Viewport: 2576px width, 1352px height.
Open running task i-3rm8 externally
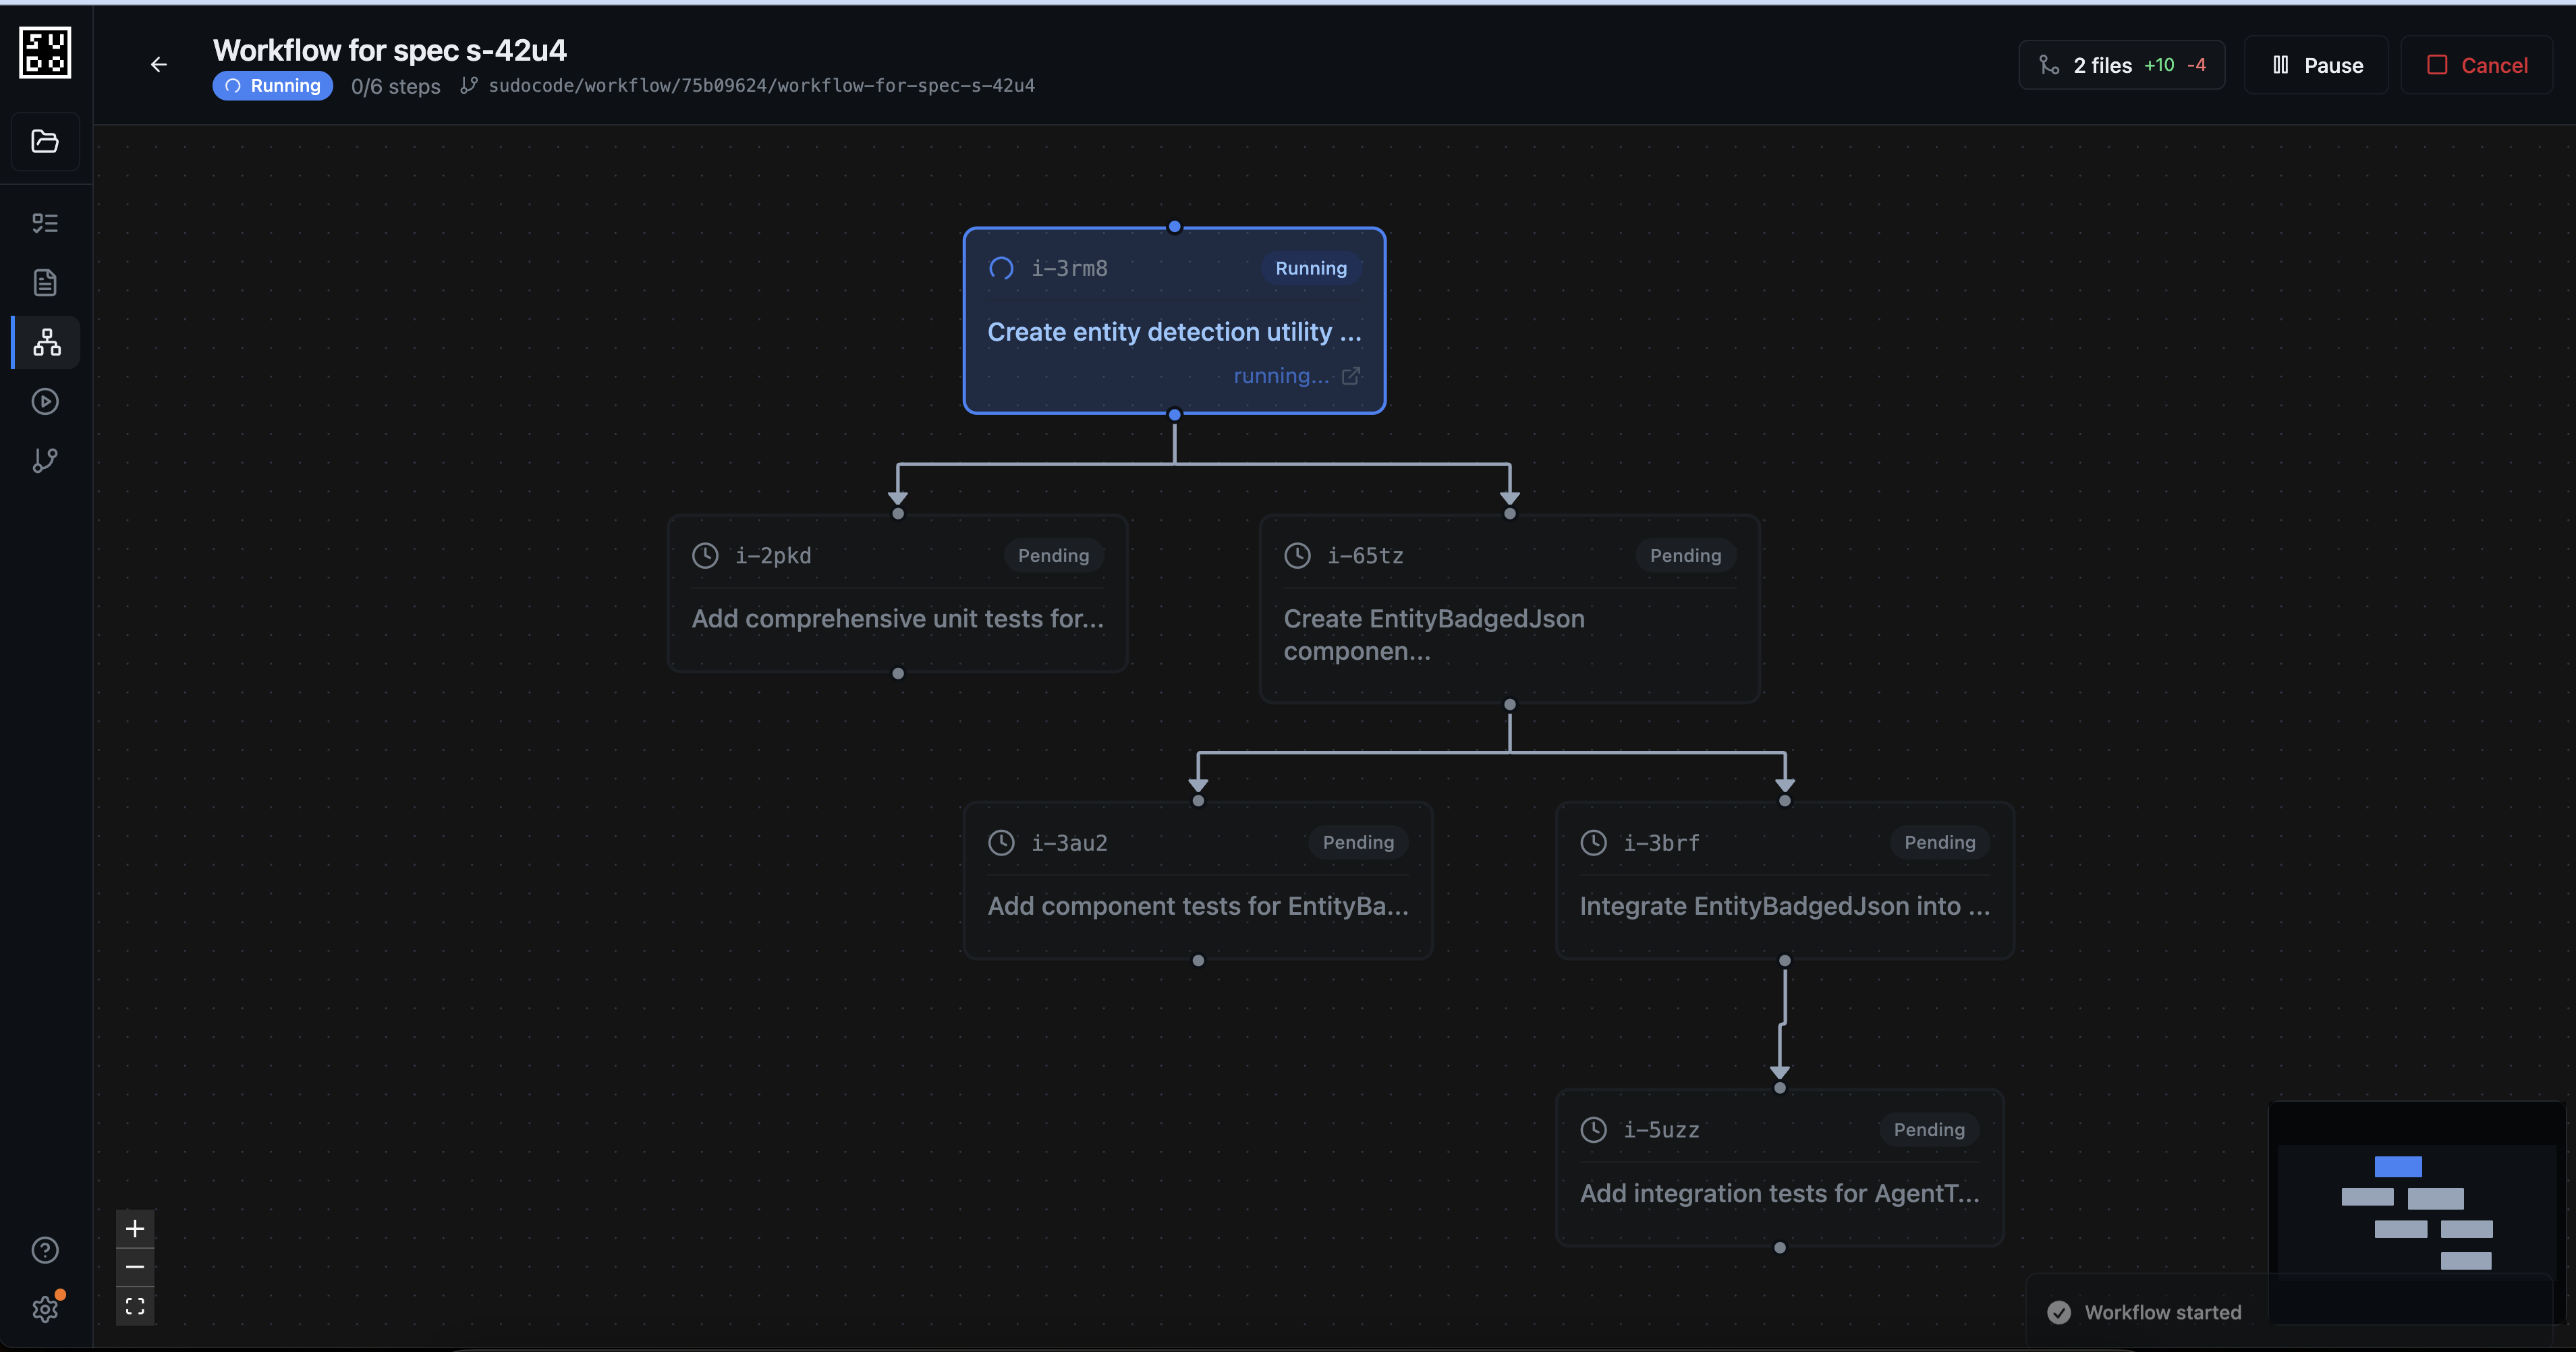1352,376
